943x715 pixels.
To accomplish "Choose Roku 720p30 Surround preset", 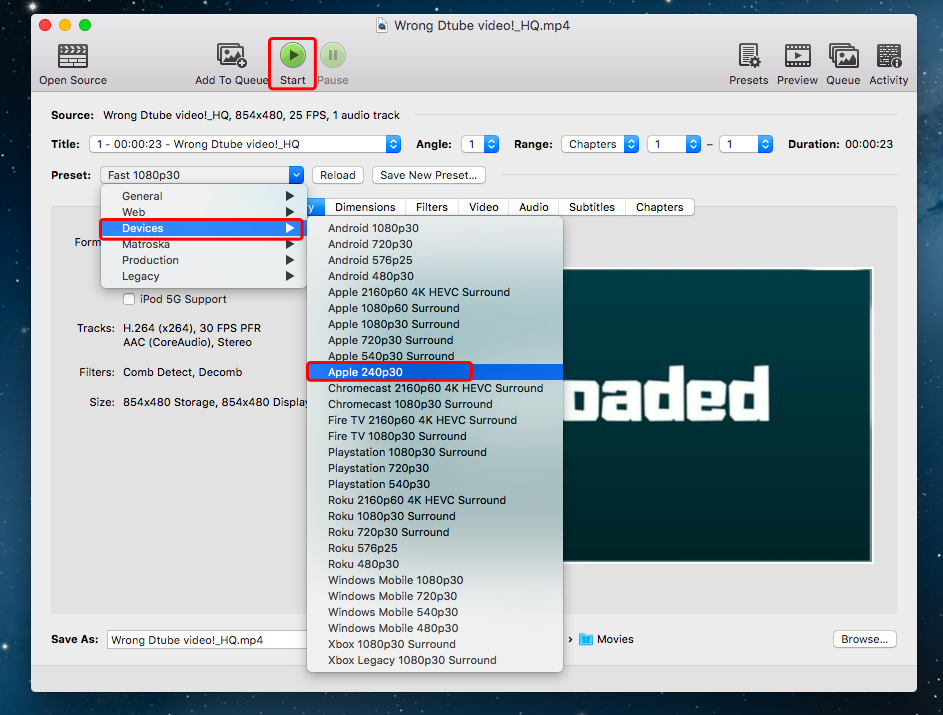I will 435,532.
